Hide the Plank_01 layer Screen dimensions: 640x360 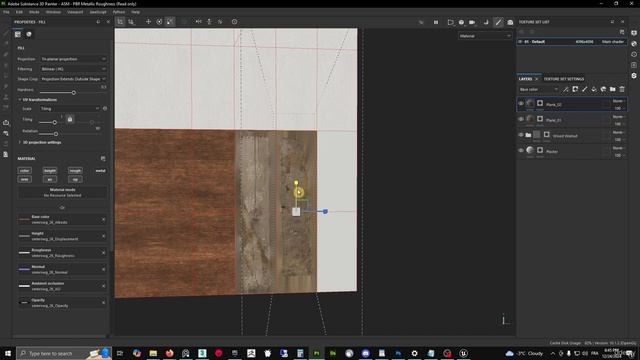click(521, 119)
